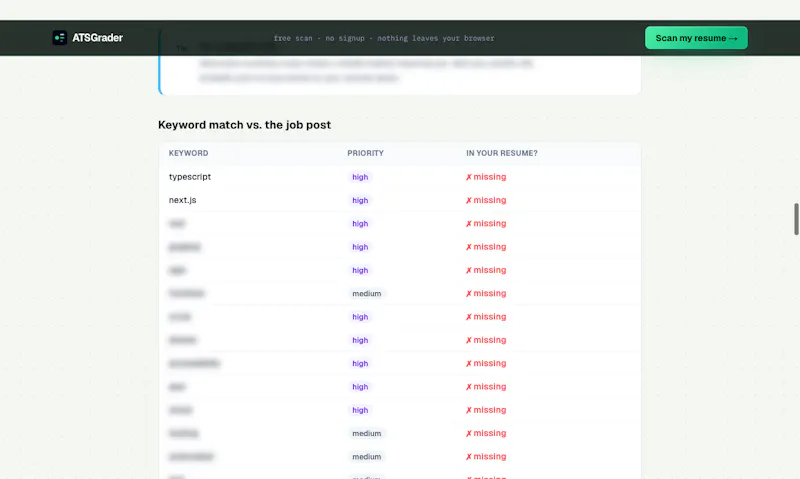The image size is (800, 479).
Task: Click the ATSGrader logo icon
Action: click(x=60, y=38)
